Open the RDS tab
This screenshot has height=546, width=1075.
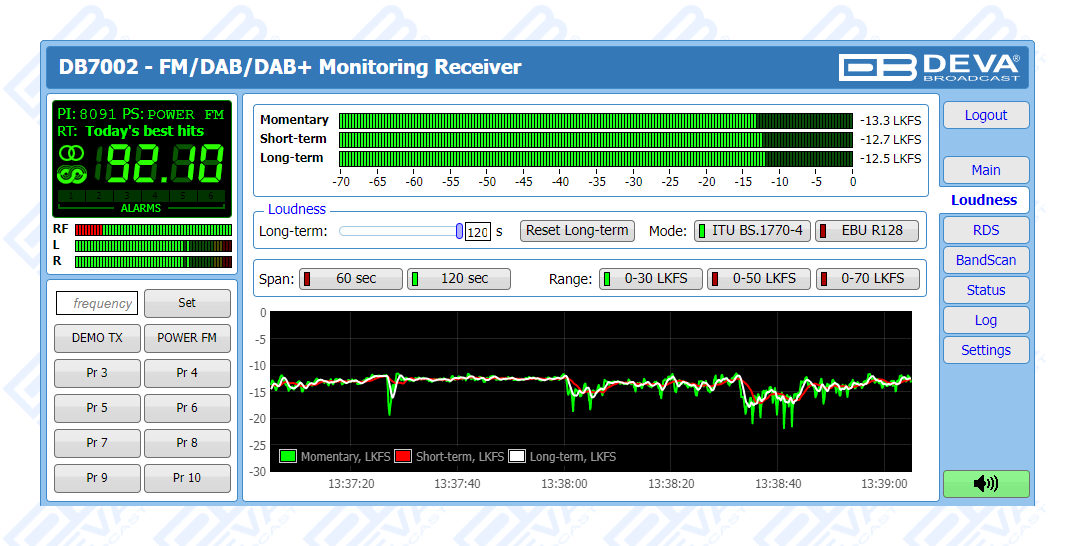[x=985, y=230]
